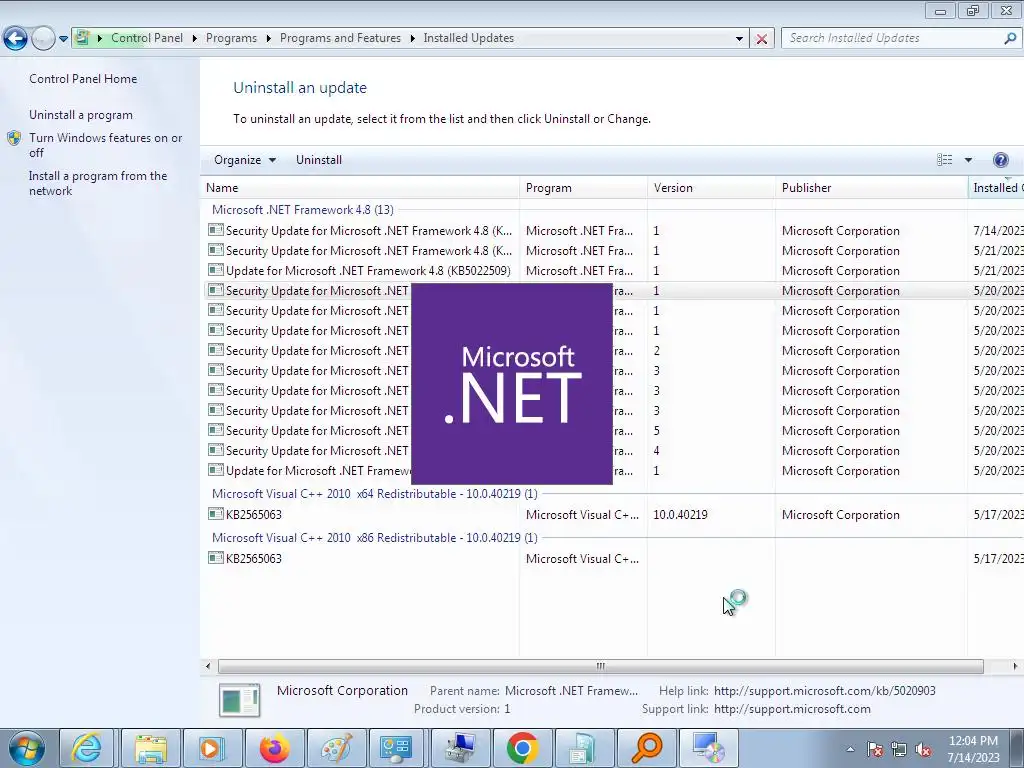Open Paint from the taskbar

tap(336, 748)
